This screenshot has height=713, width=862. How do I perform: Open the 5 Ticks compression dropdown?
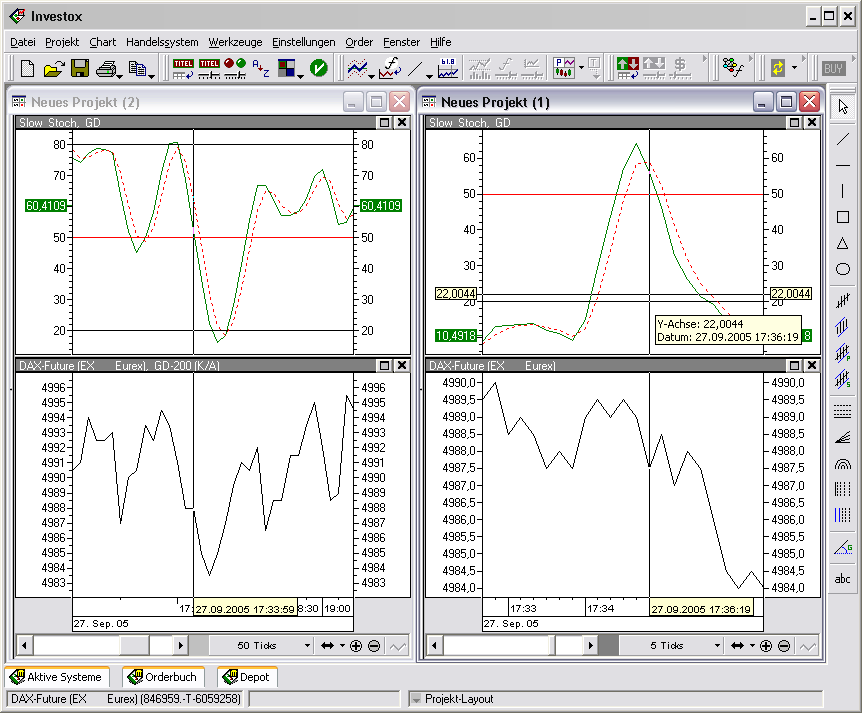tap(717, 646)
